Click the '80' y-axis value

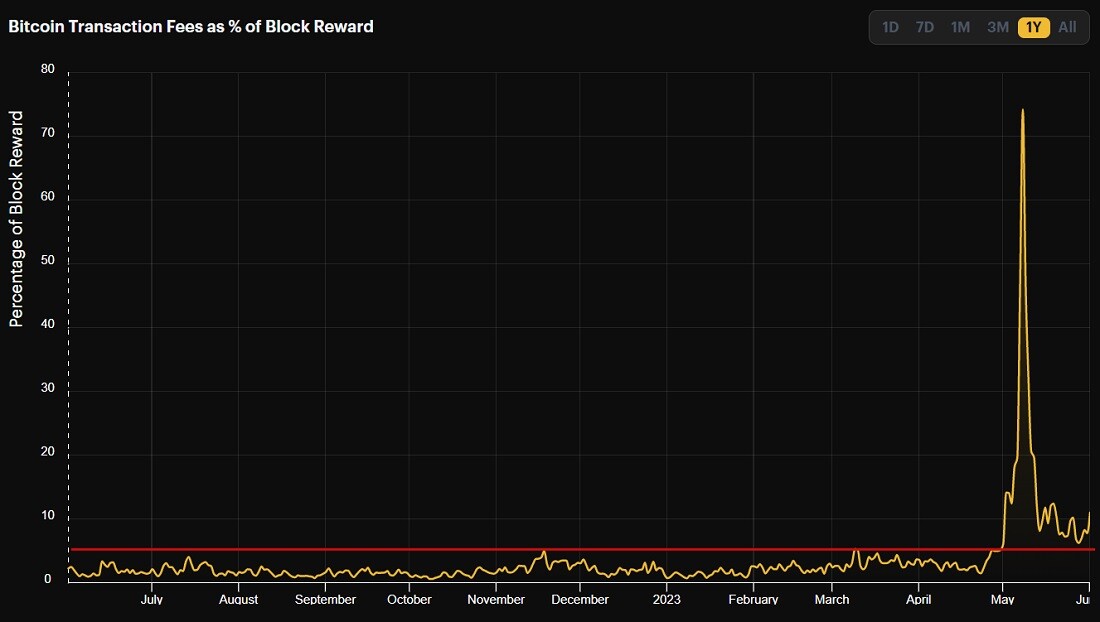[48, 69]
